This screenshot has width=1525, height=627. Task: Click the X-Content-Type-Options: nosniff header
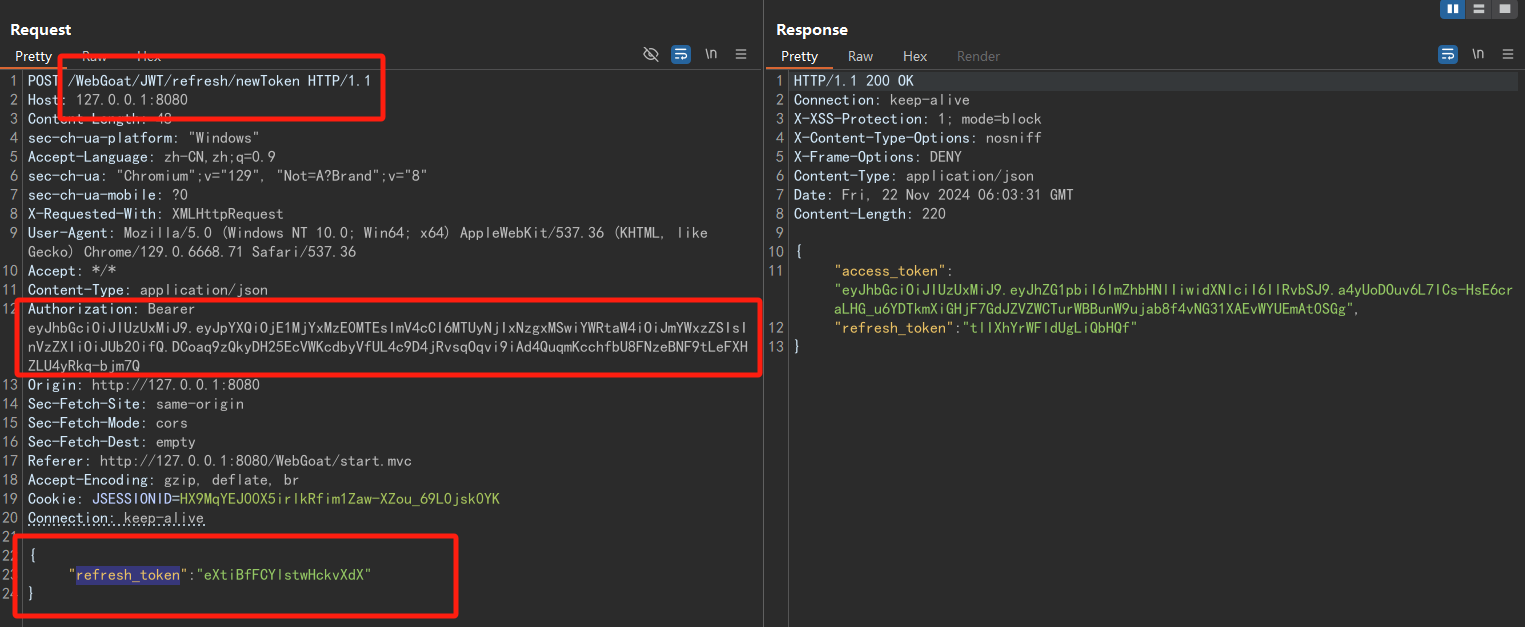[917, 138]
